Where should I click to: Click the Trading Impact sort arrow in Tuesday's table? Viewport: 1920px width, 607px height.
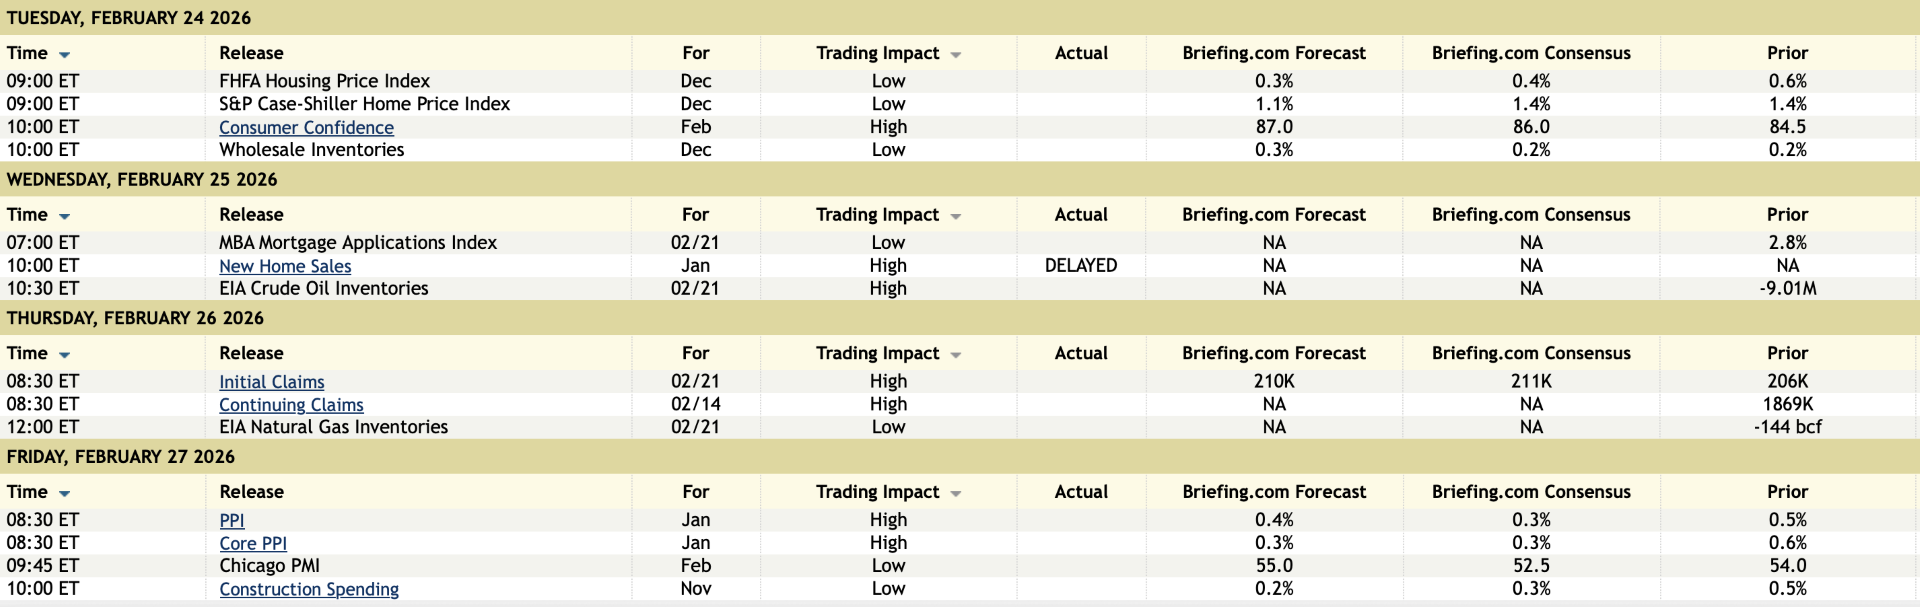[x=956, y=55]
